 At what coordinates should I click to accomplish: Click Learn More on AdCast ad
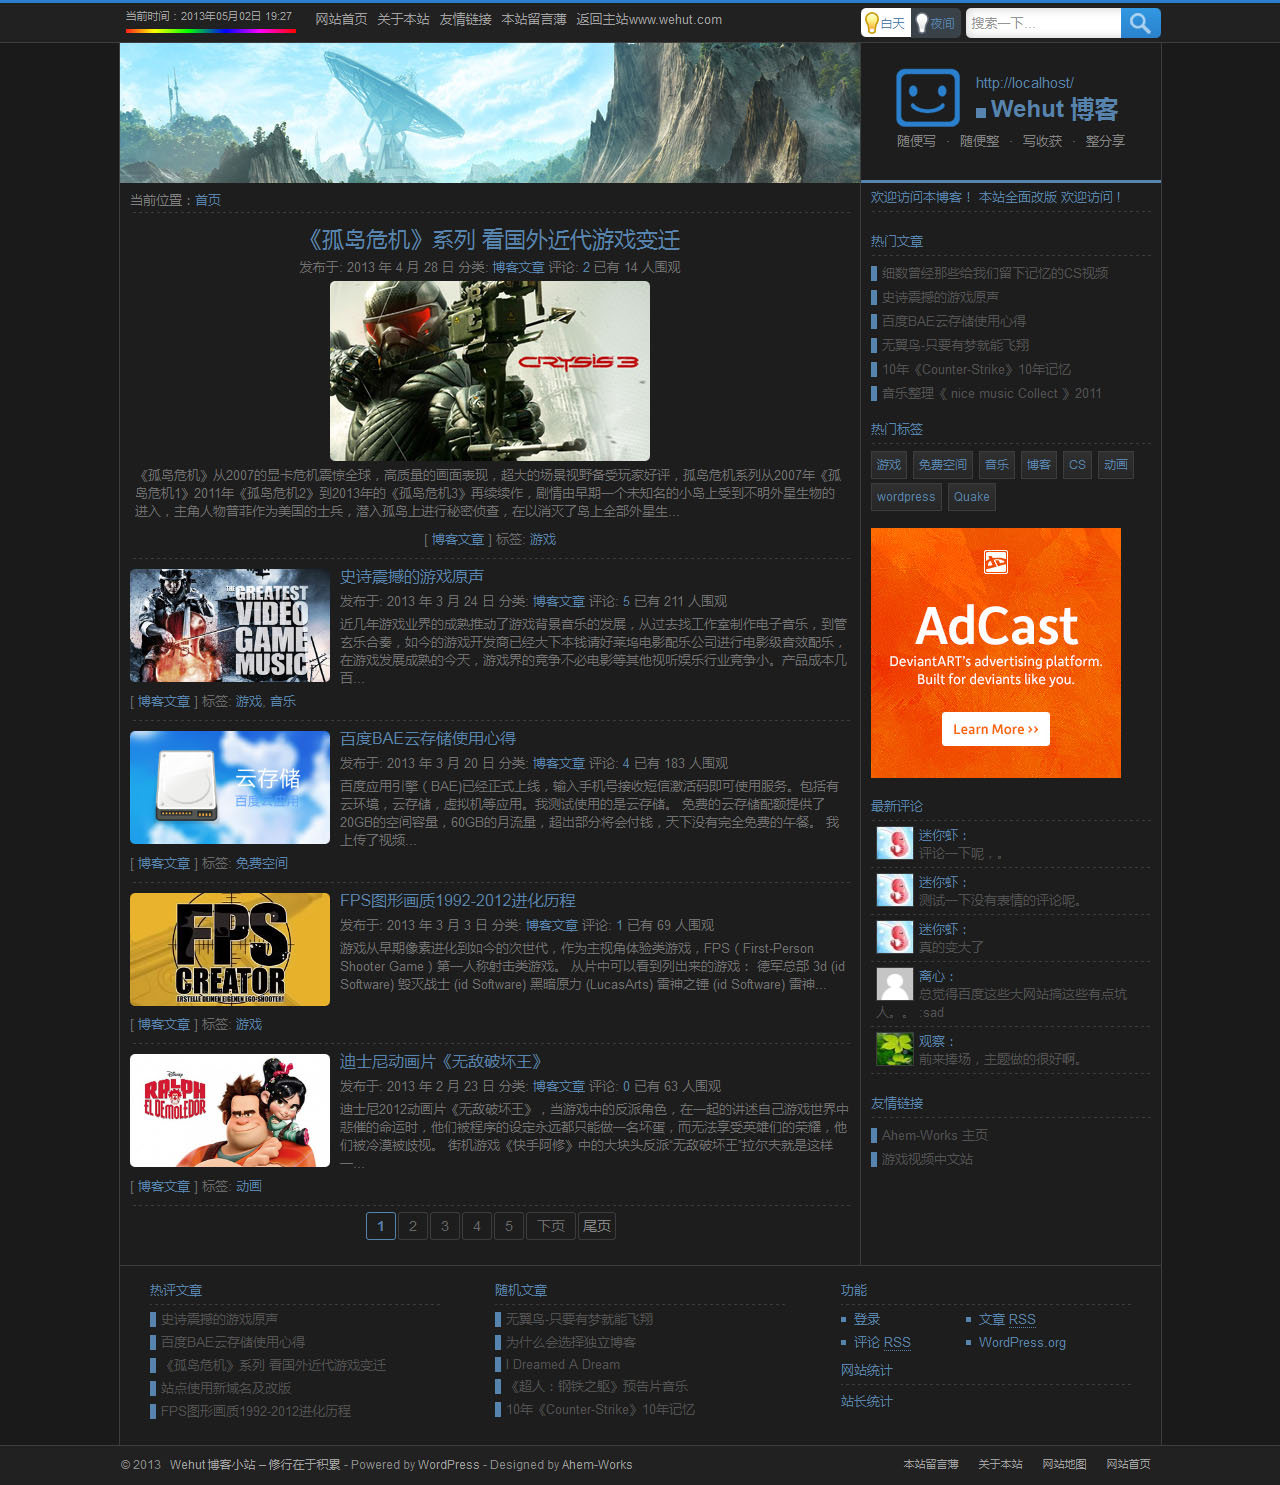pyautogui.click(x=996, y=729)
